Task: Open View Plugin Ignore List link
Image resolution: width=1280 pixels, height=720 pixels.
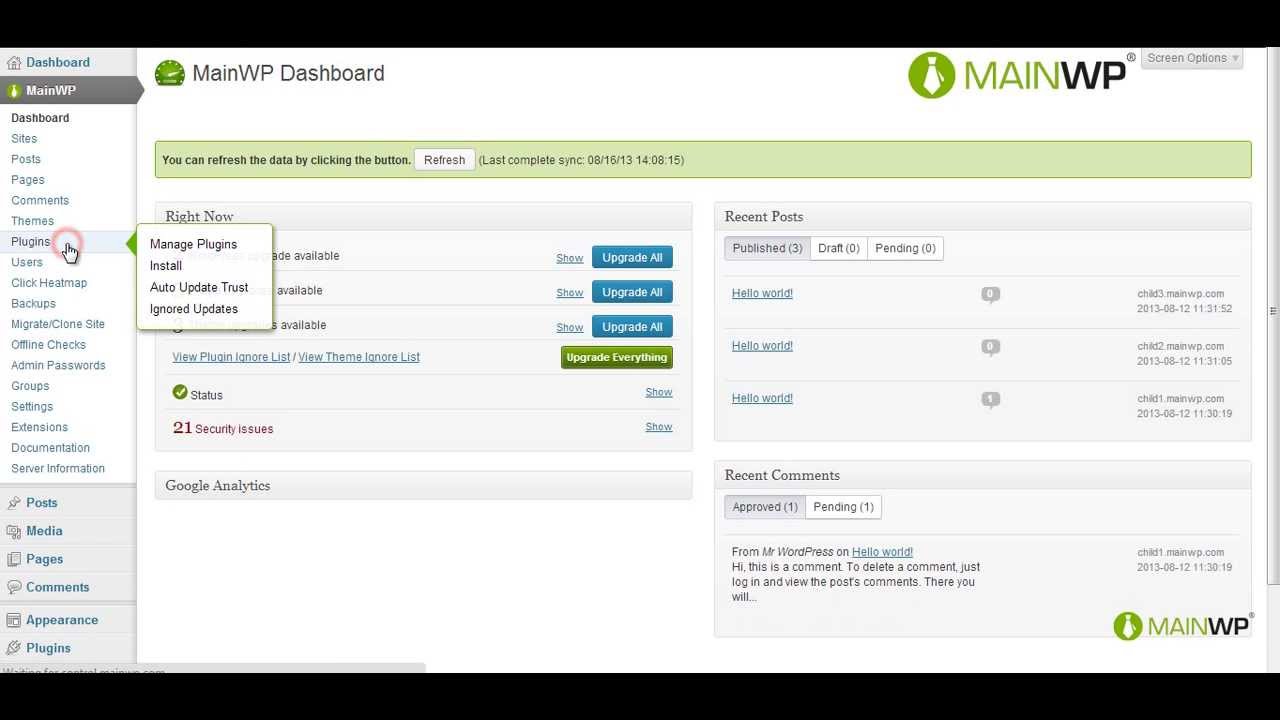Action: click(231, 357)
